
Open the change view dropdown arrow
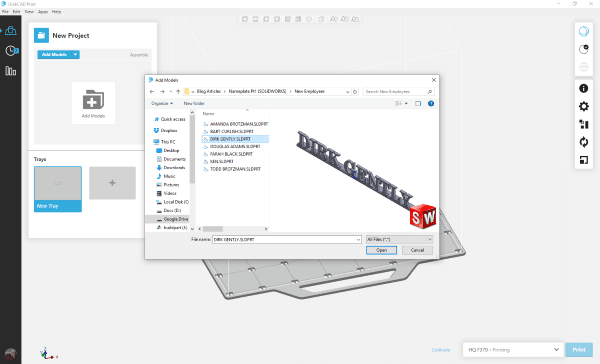click(406, 103)
